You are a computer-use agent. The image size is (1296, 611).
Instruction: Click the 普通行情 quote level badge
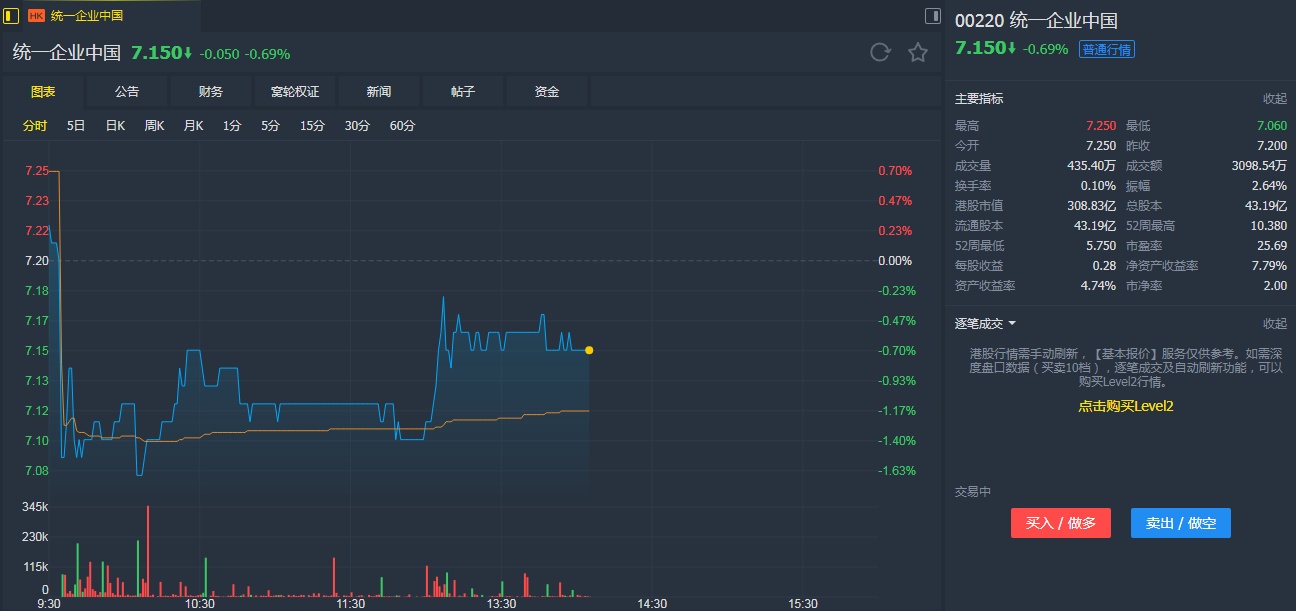(x=1107, y=49)
